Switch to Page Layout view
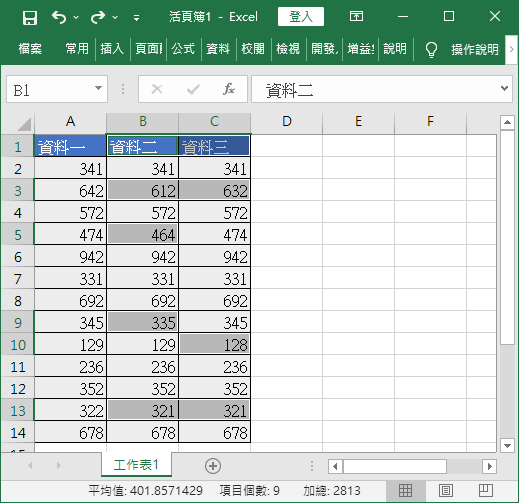The height and width of the screenshot is (503, 519). [x=446, y=491]
